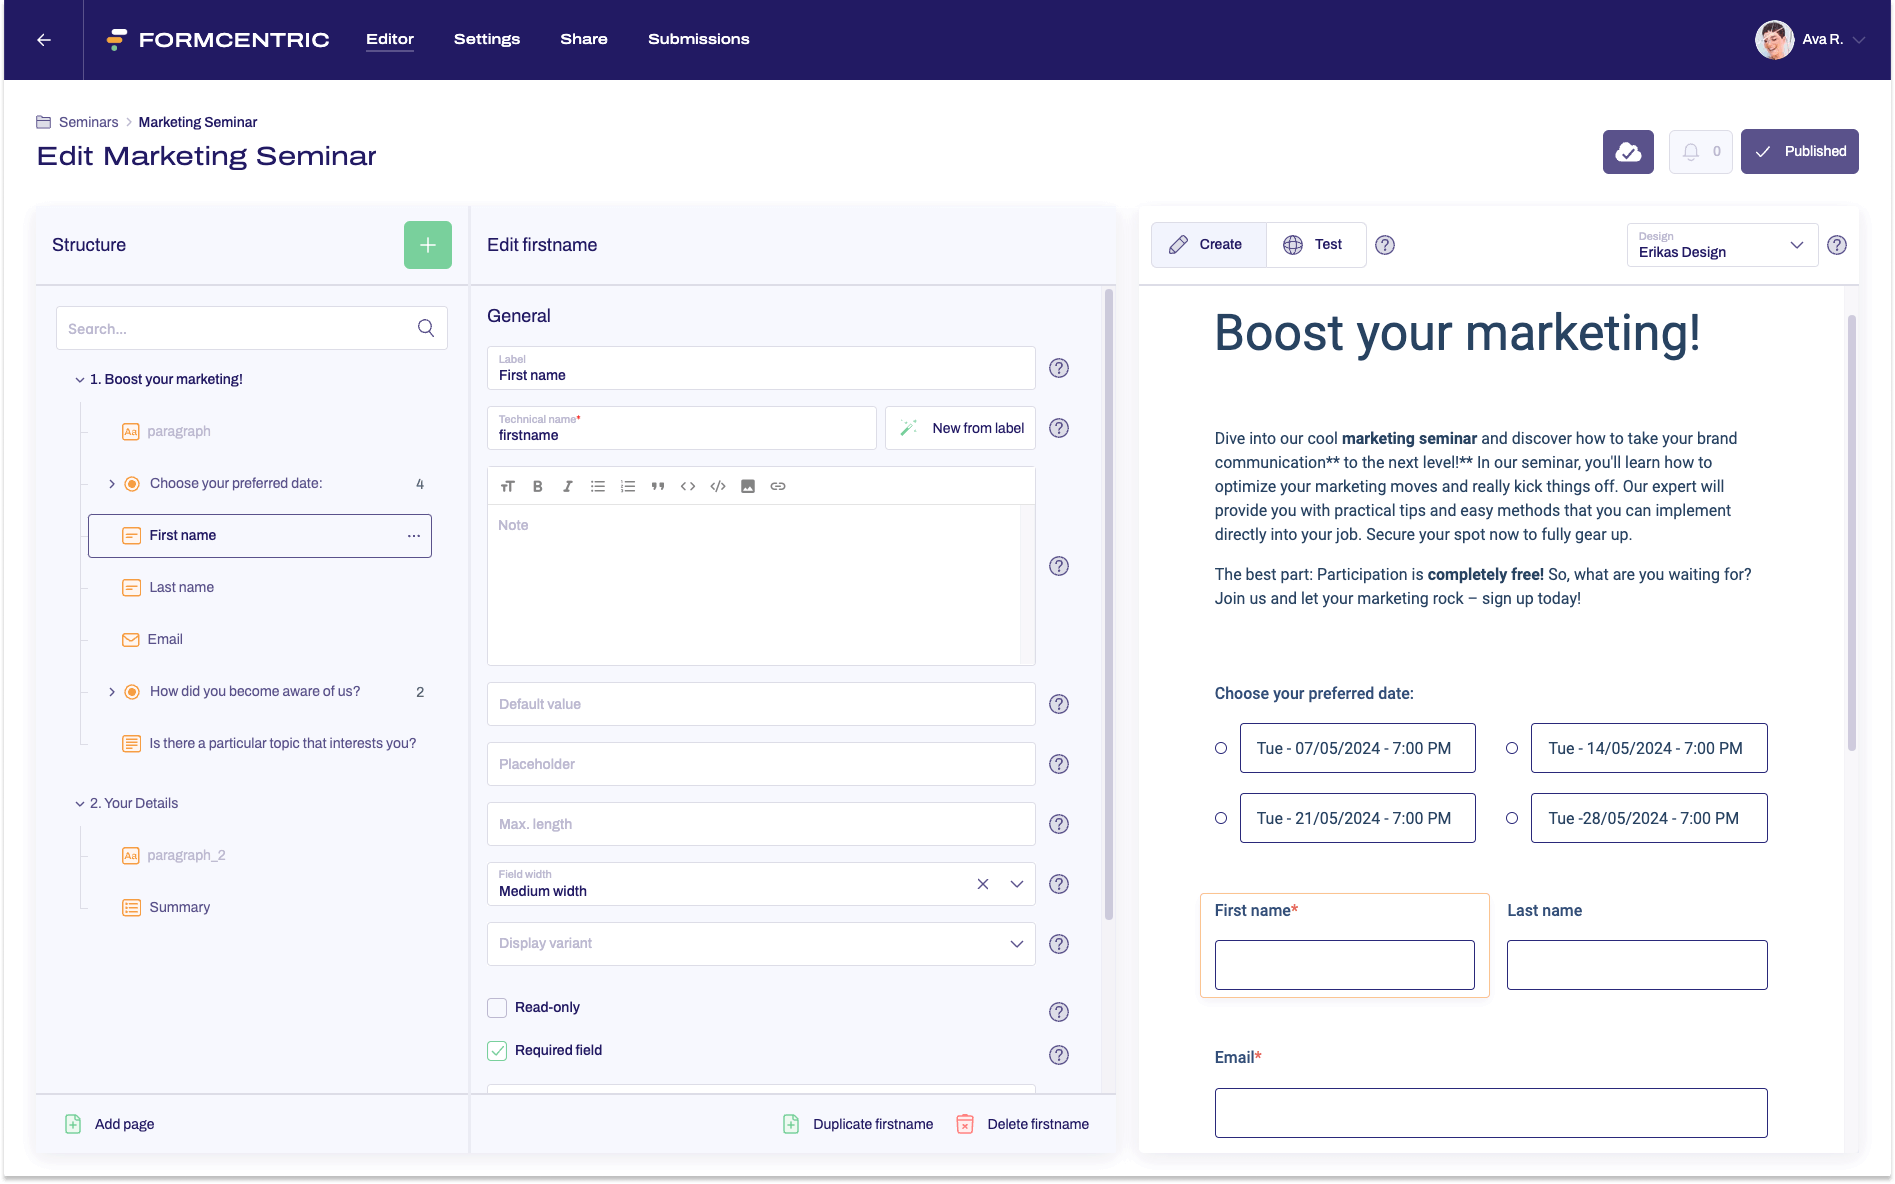Insert an image into the Note field
The image size is (1895, 1184).
click(748, 486)
